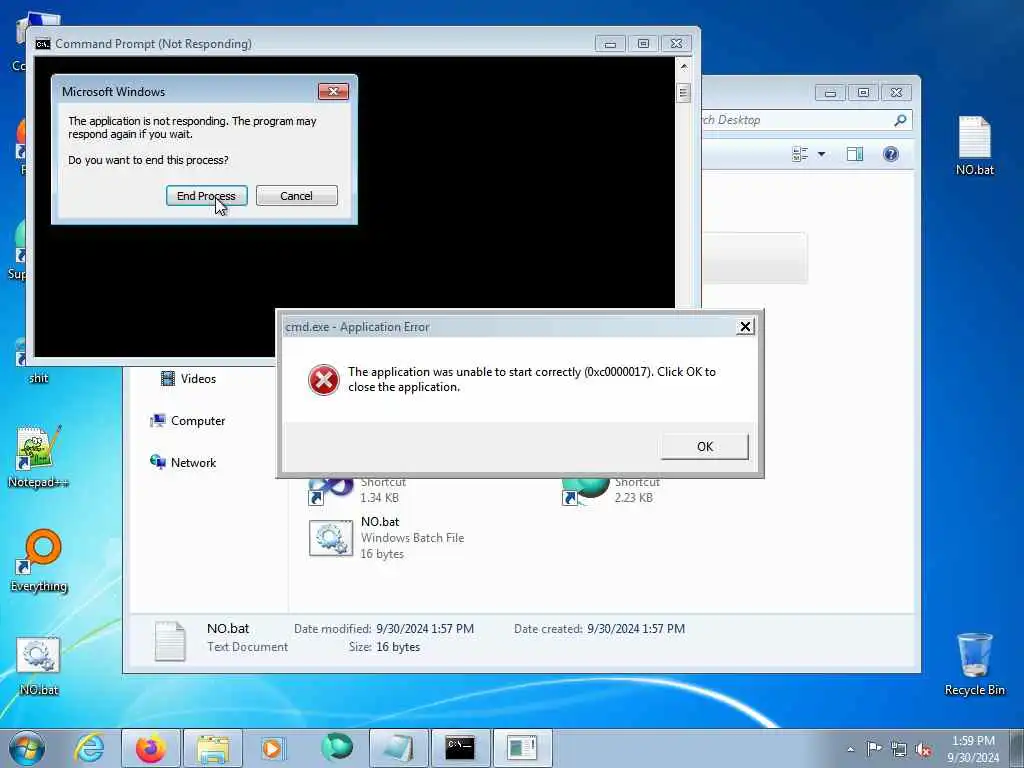Select the Everything desktop shortcut
The image size is (1024, 768).
click(x=39, y=561)
